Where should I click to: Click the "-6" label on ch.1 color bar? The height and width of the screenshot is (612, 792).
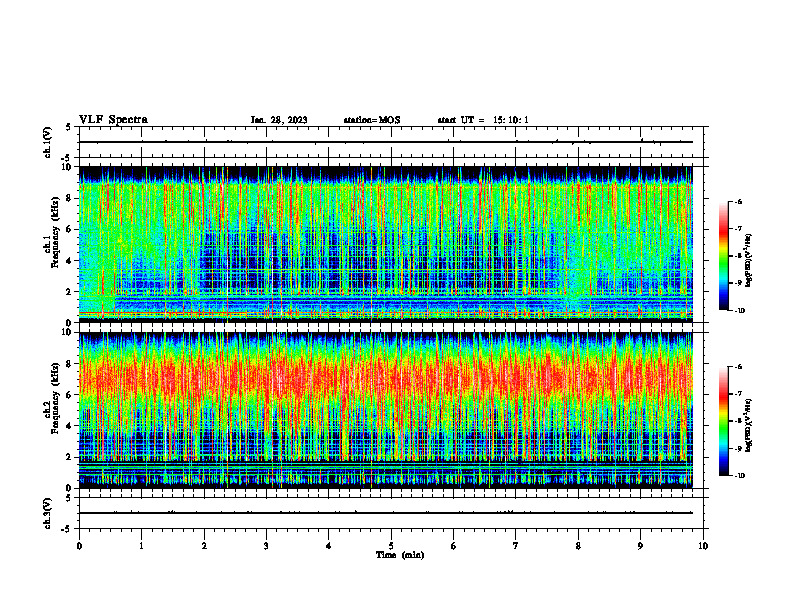(x=738, y=201)
